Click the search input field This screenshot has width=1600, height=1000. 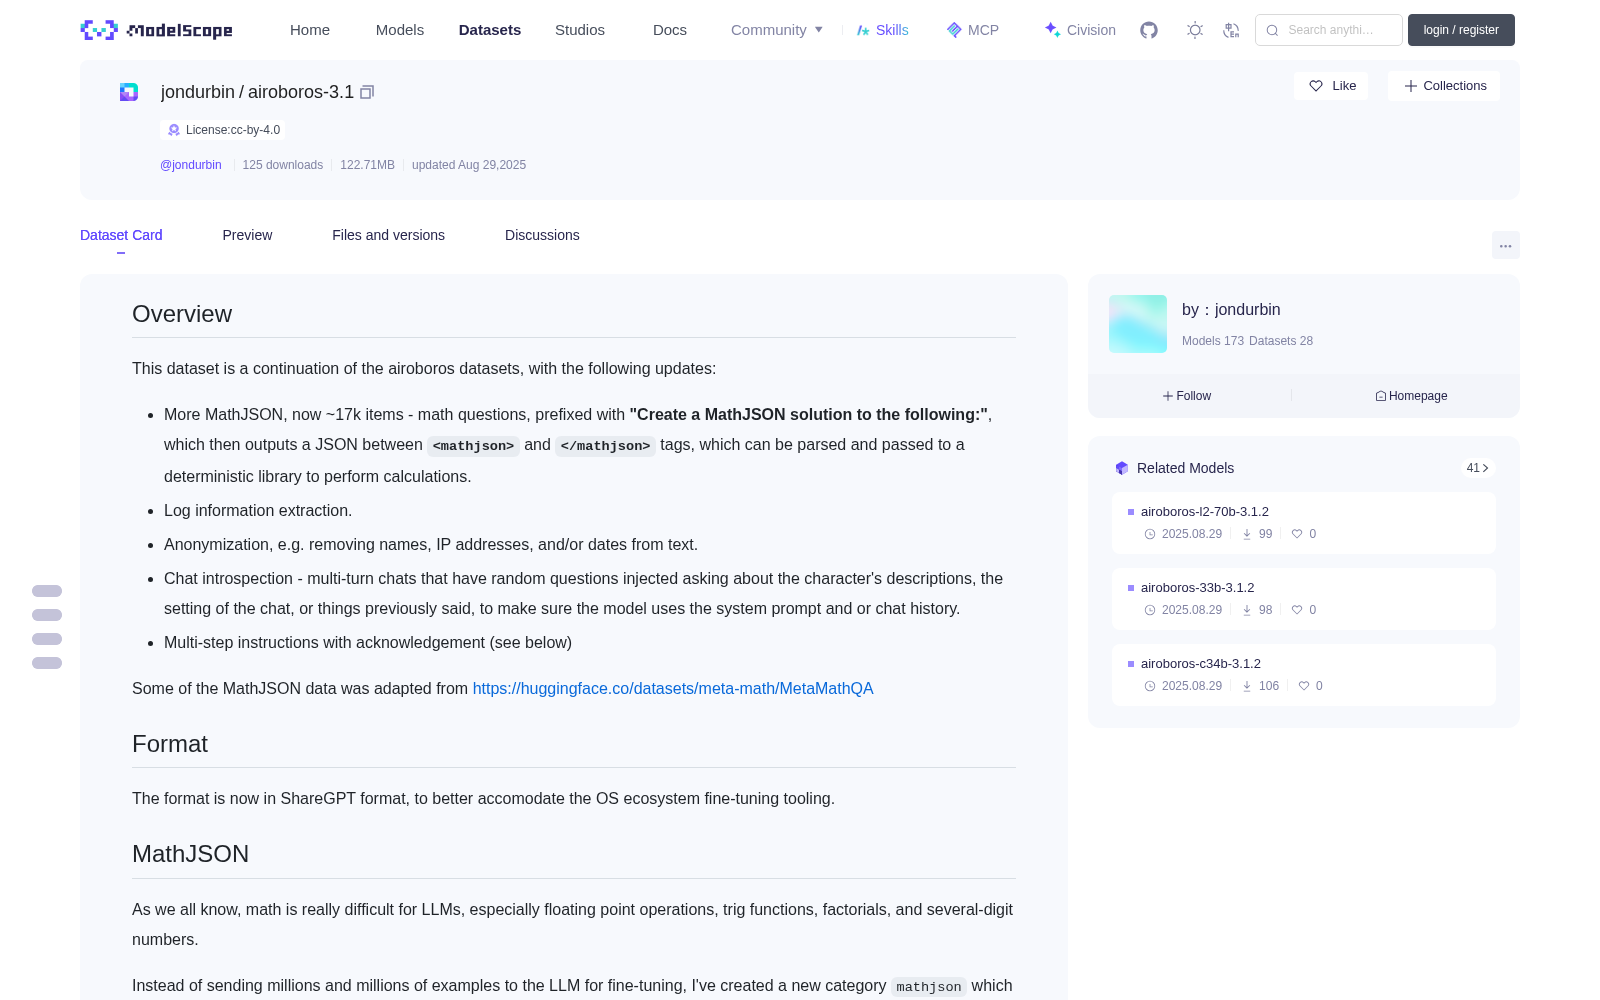(1329, 30)
